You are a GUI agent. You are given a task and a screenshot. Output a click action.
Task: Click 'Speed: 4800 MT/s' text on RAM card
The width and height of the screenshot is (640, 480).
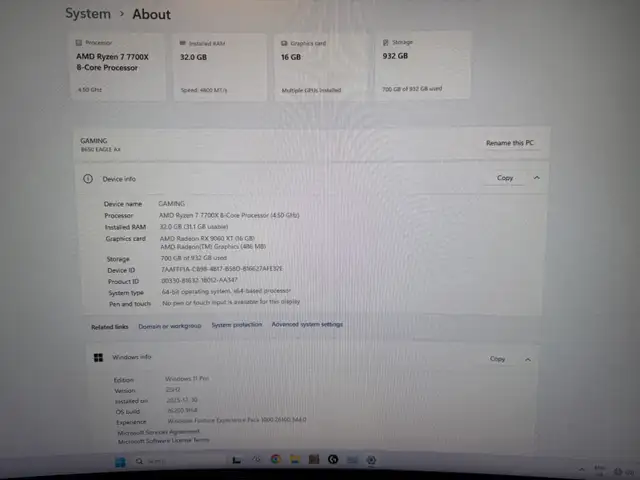pos(204,90)
